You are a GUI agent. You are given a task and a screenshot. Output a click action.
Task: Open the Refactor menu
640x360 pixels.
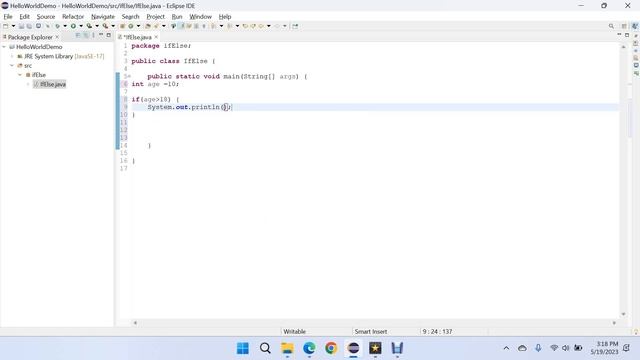pos(73,17)
